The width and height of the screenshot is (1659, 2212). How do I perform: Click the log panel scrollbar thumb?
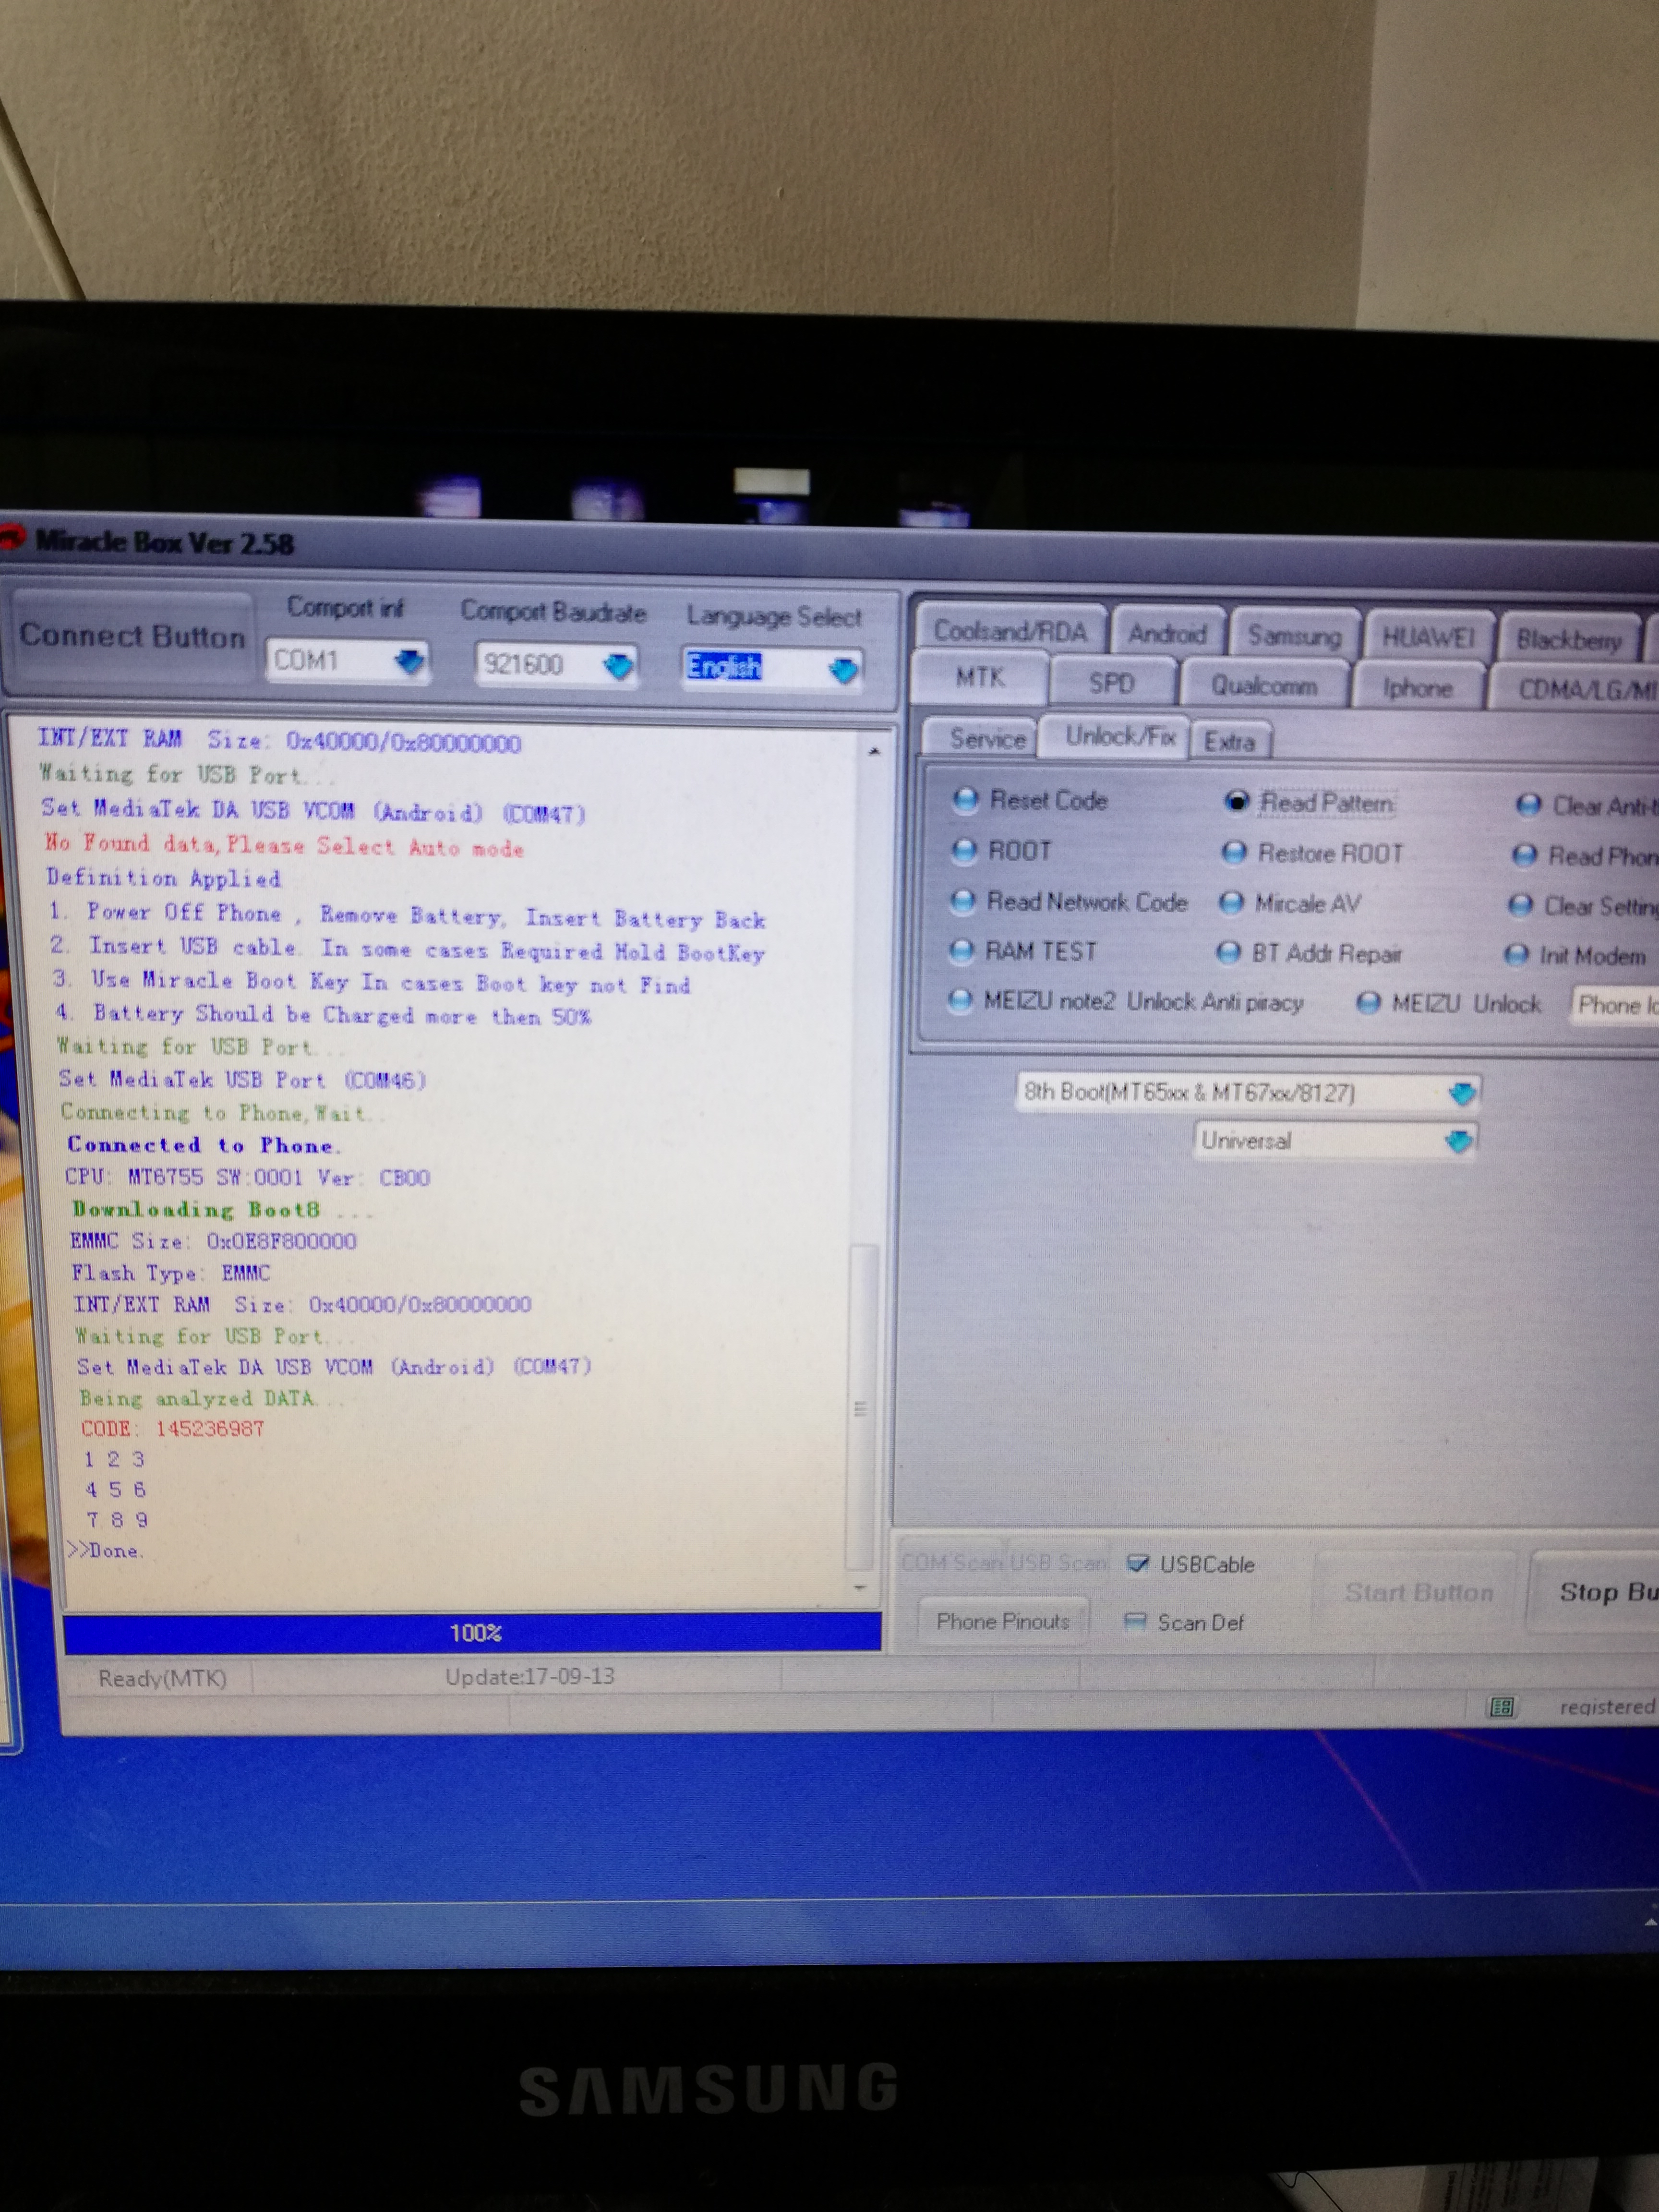[861, 1408]
